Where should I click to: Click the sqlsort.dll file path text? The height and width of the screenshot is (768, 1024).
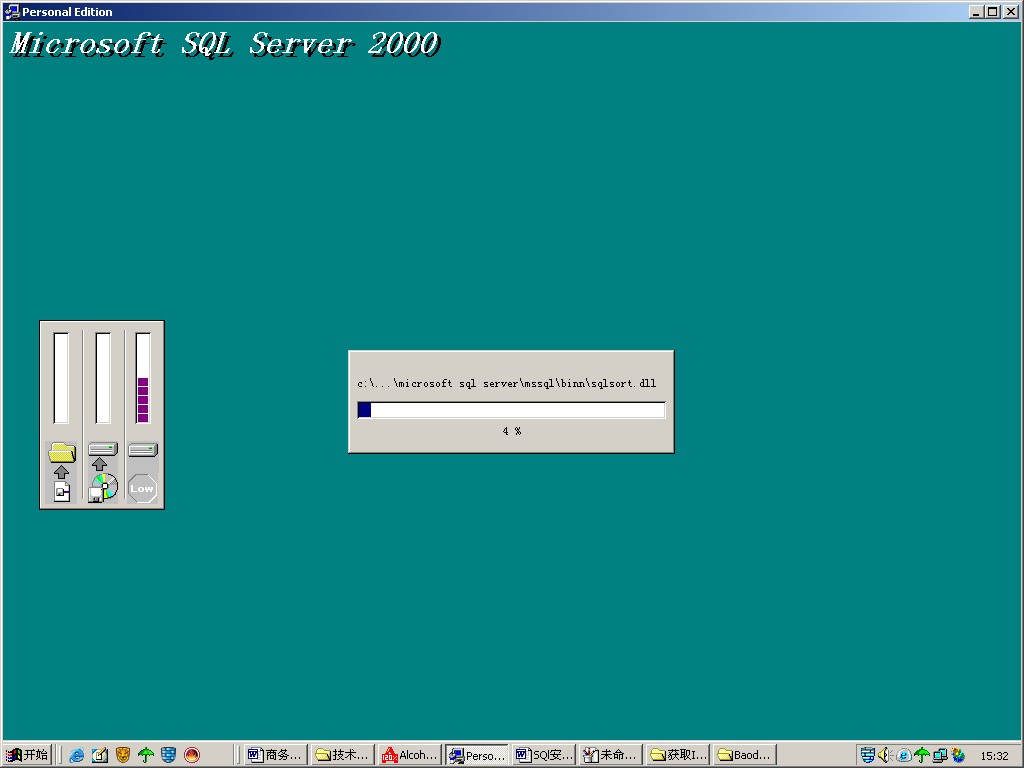point(507,383)
